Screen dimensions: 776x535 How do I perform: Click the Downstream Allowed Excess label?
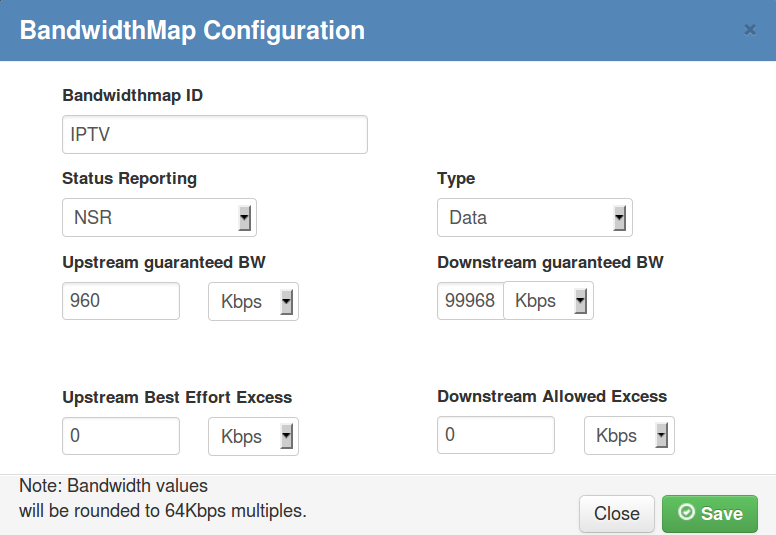click(x=552, y=396)
